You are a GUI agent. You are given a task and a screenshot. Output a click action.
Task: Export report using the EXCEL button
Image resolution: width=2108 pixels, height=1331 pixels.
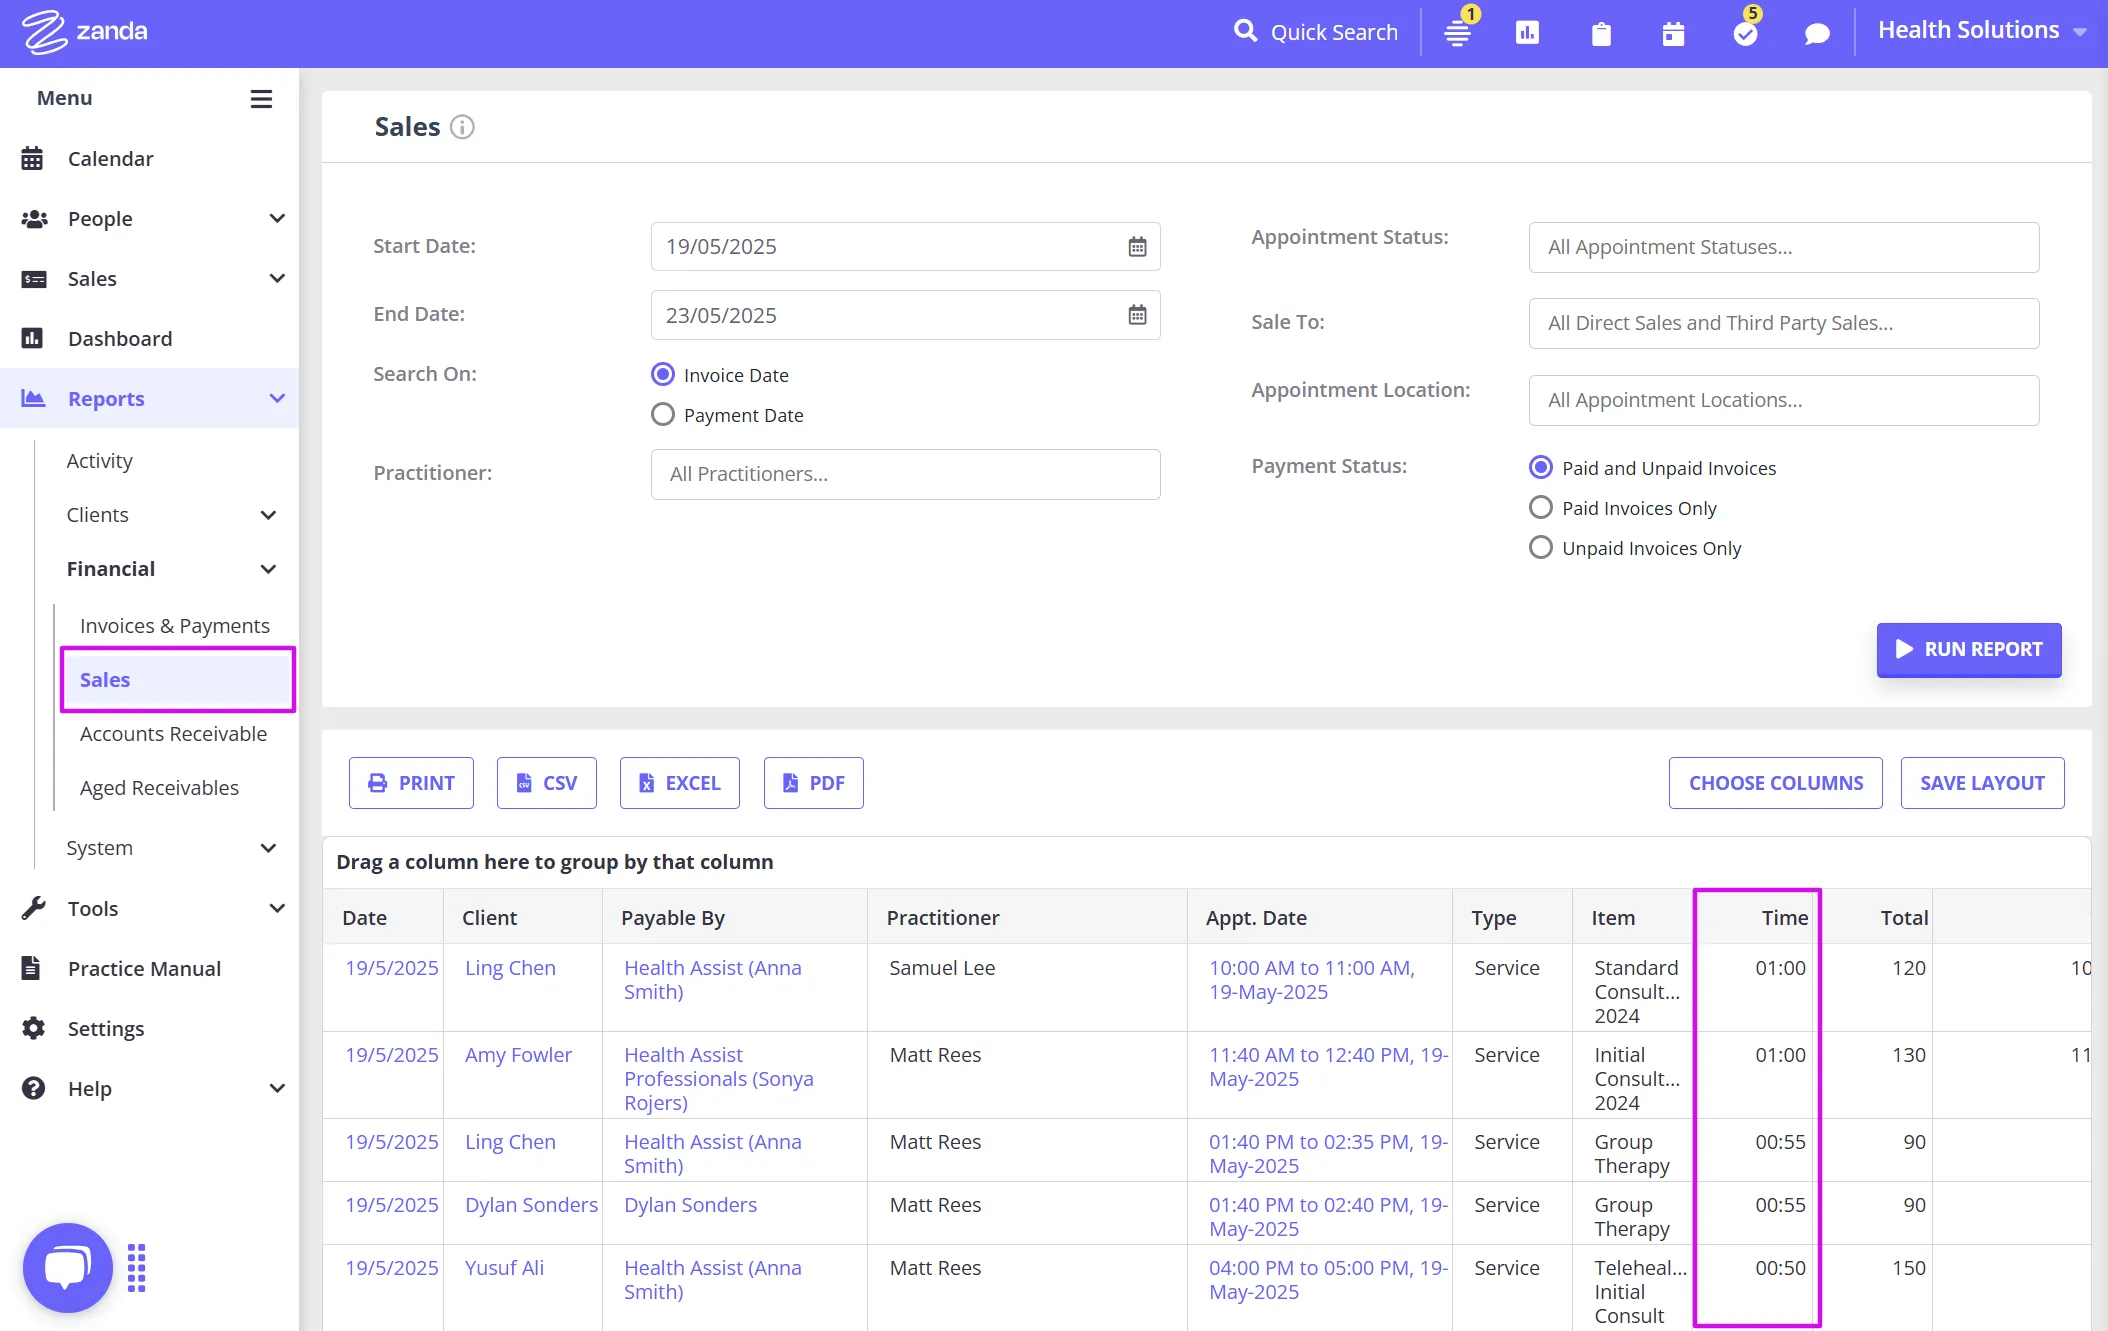pyautogui.click(x=679, y=783)
